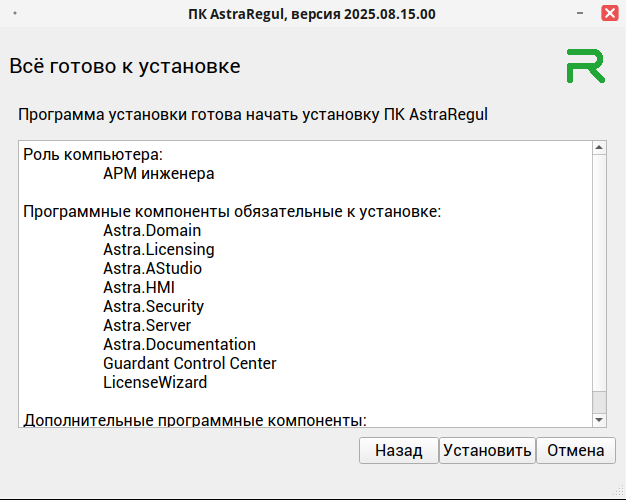Close the installer with the red X
The height and width of the screenshot is (500, 626).
click(609, 14)
